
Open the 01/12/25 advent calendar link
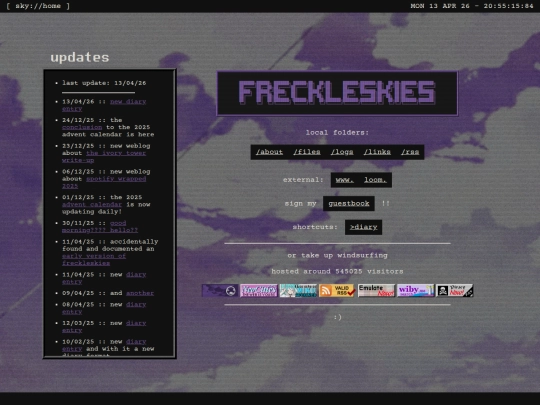coord(92,204)
